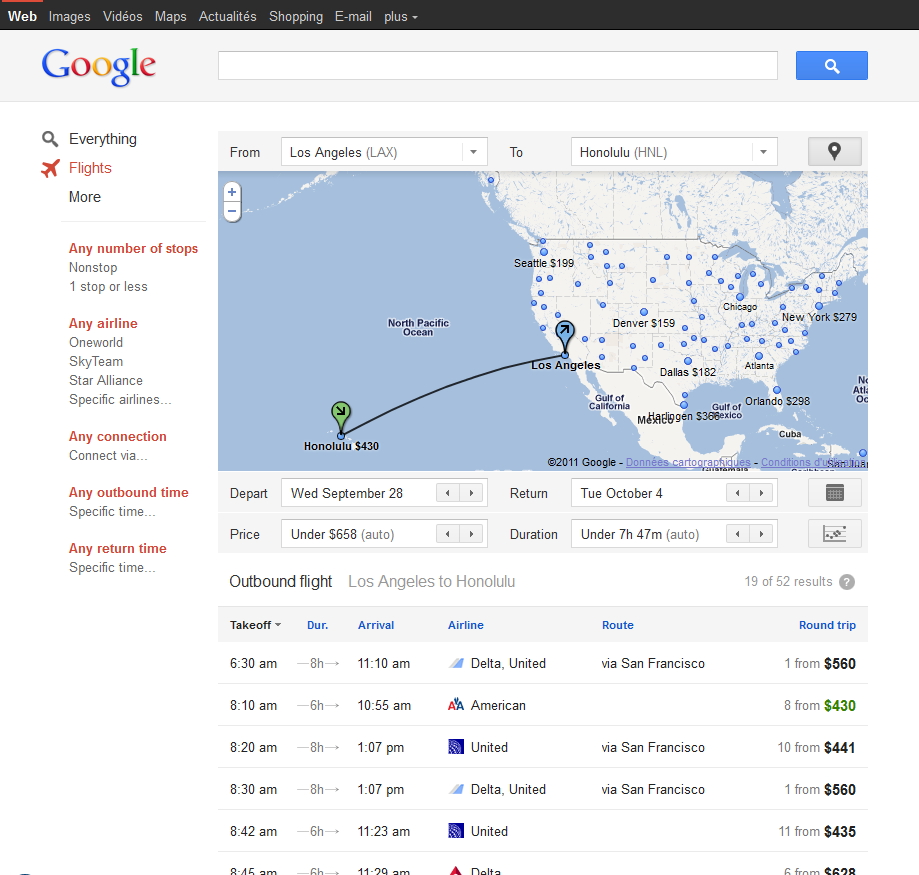This screenshot has height=875, width=919.
Task: Sort by Round trip price header
Action: [827, 625]
